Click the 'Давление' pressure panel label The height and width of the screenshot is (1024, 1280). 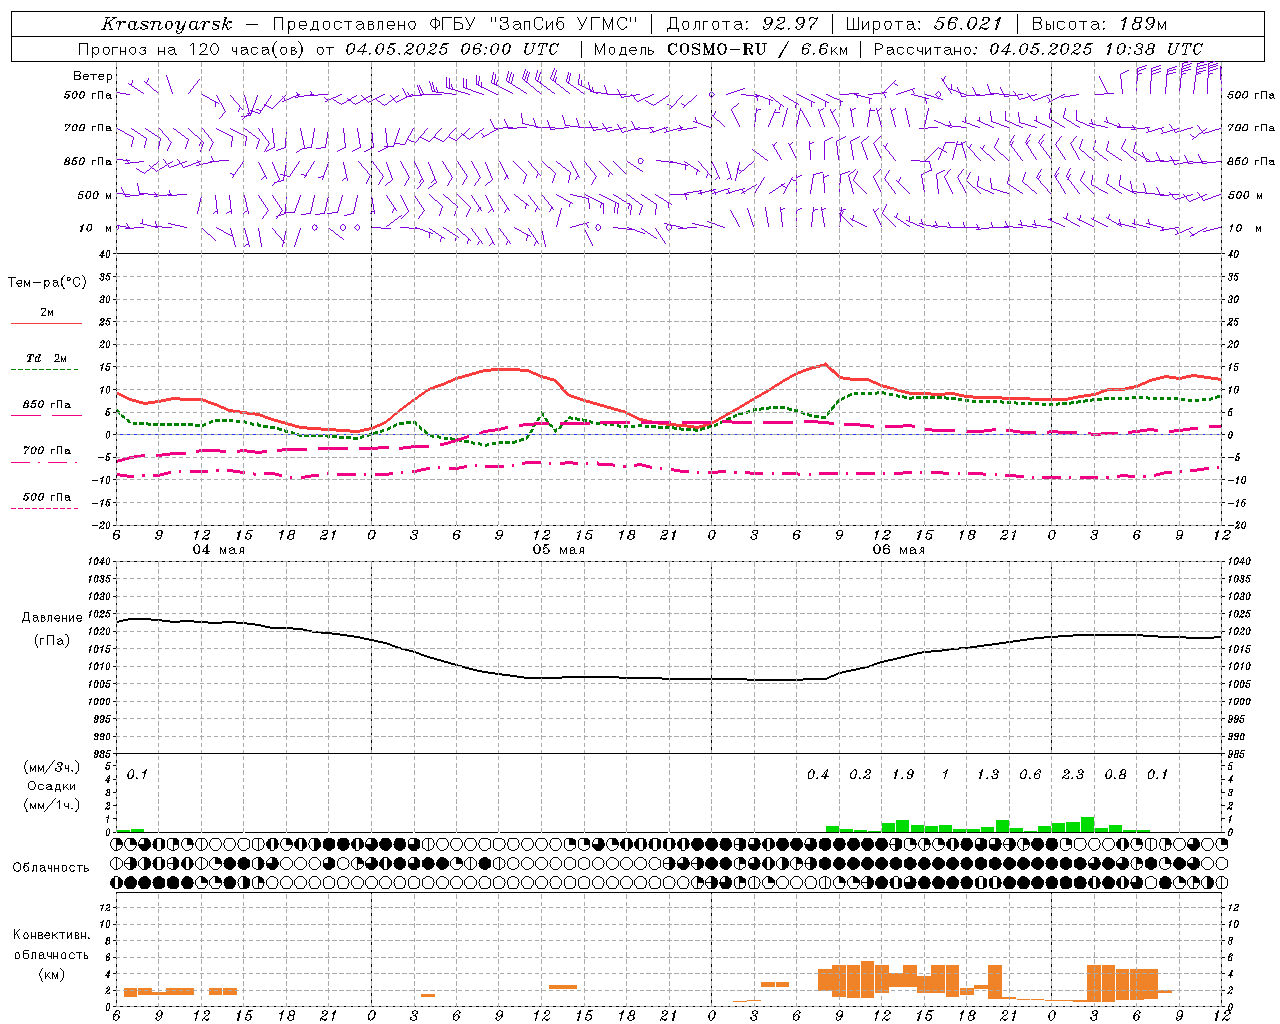click(x=52, y=618)
